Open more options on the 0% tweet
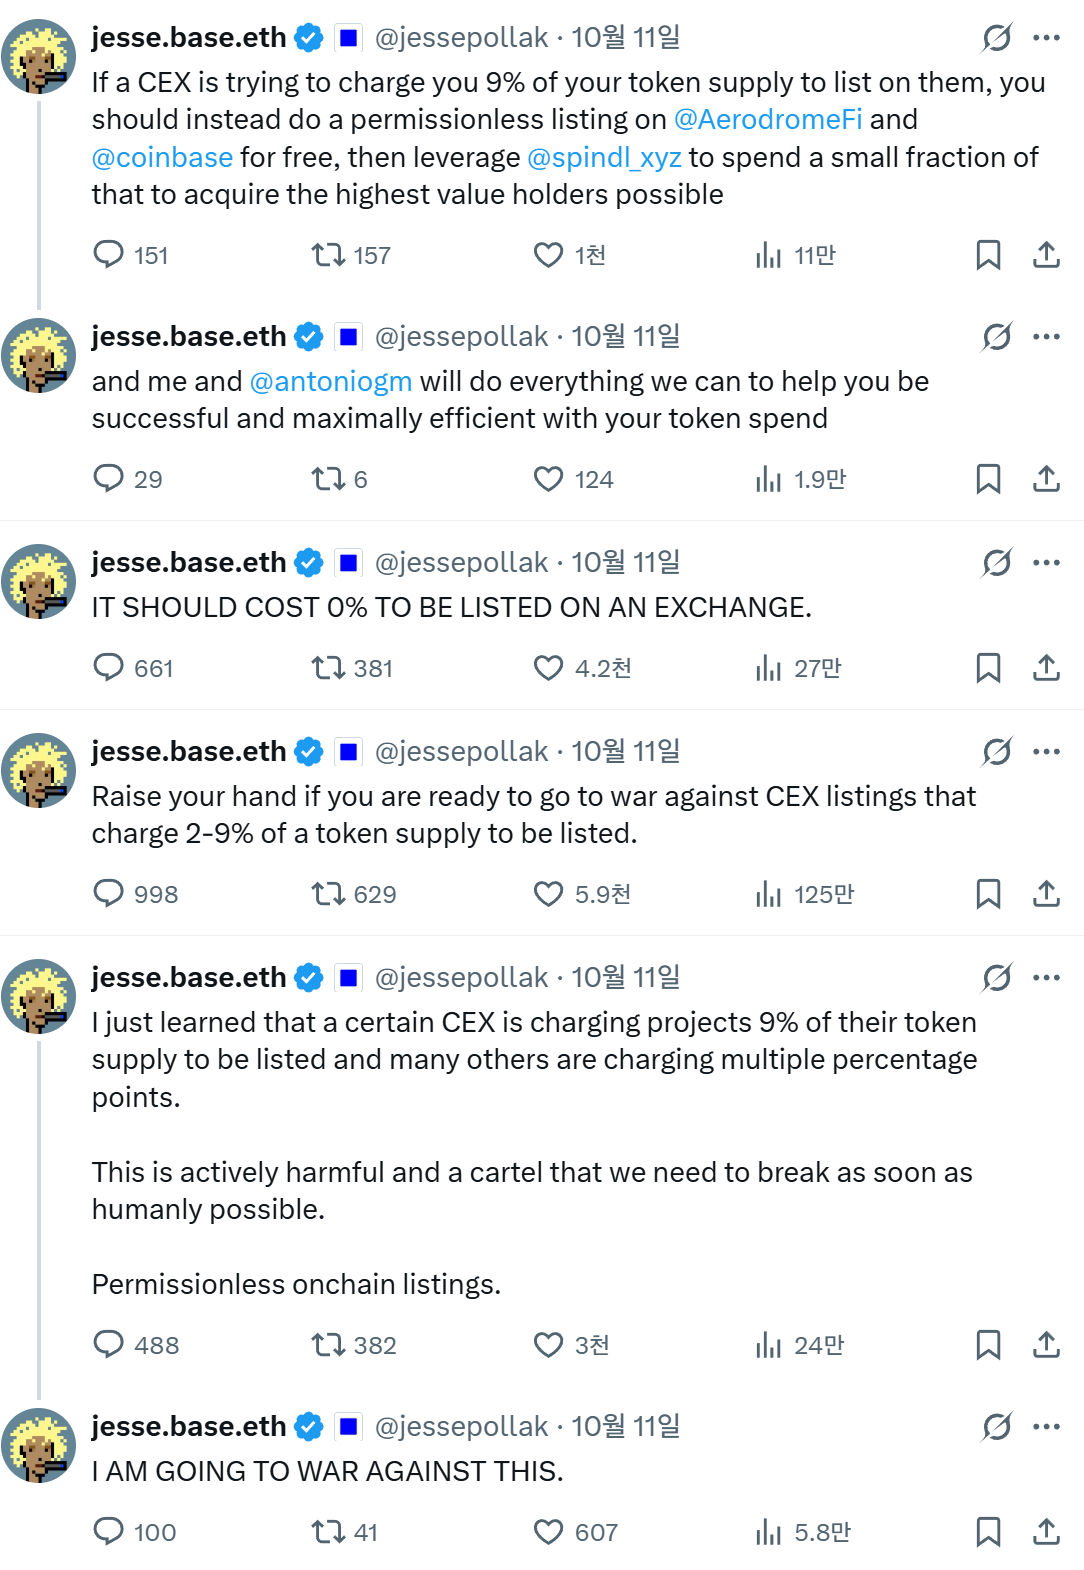 click(x=1046, y=562)
